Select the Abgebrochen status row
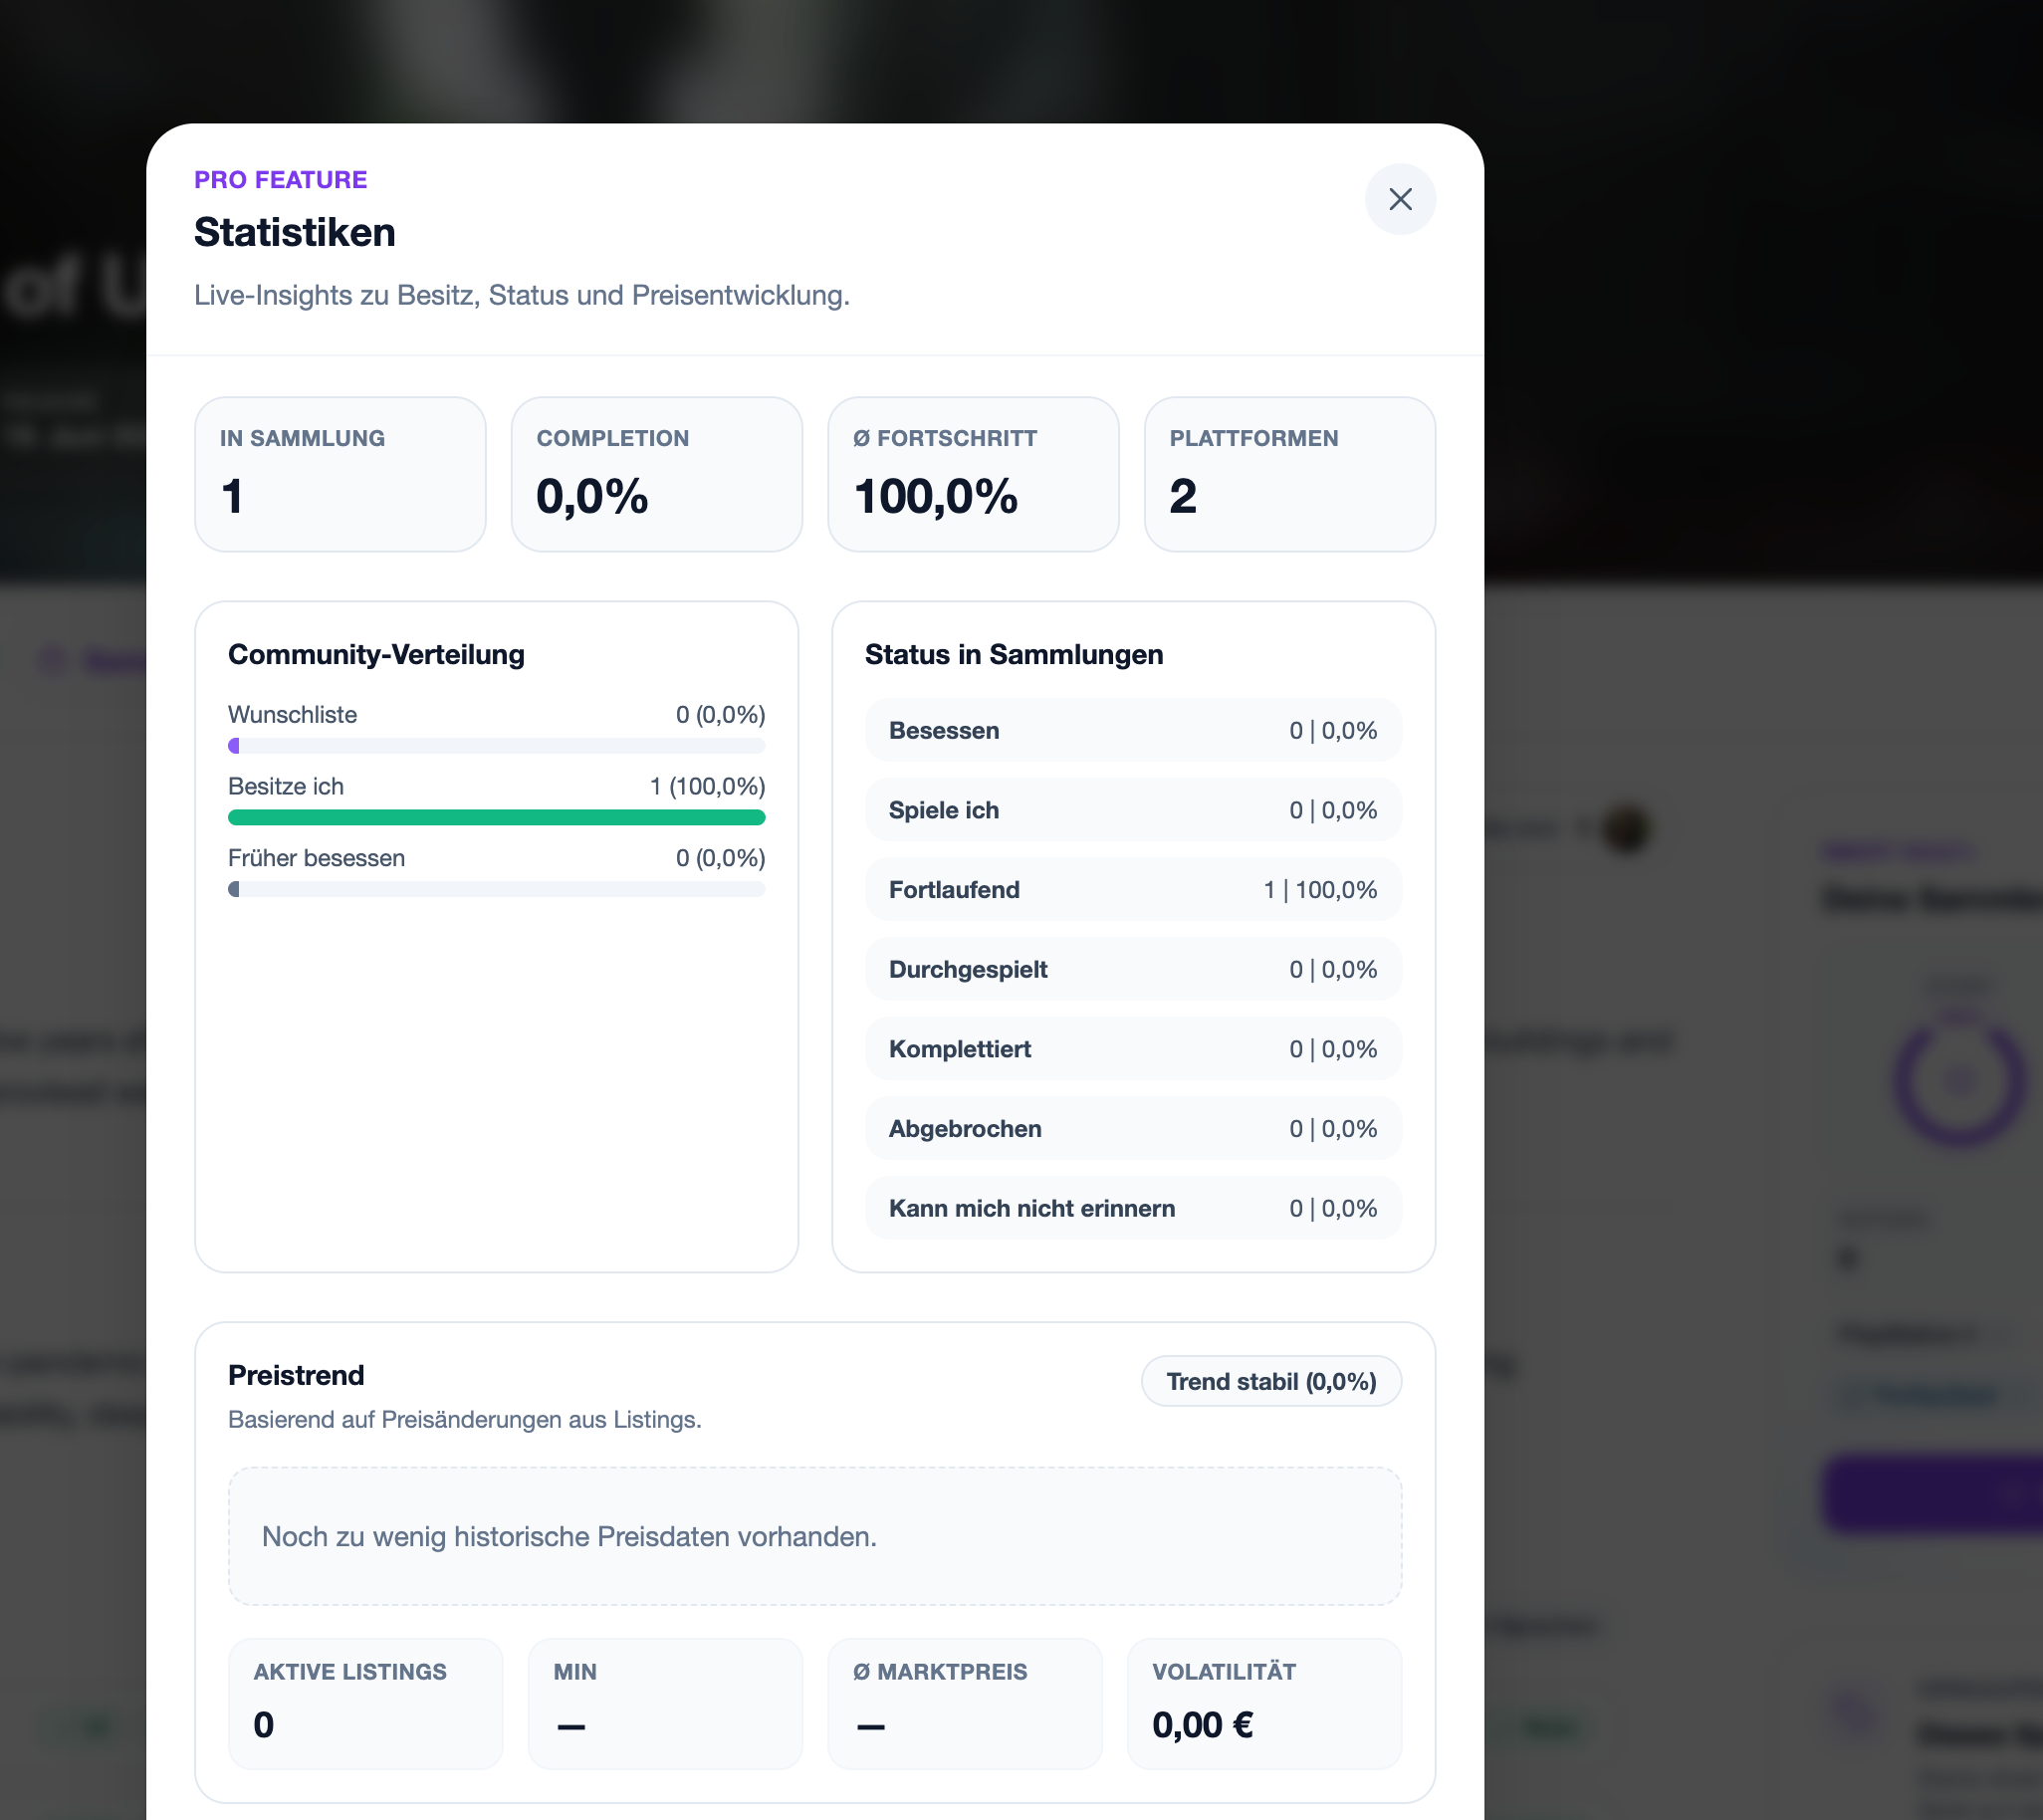2043x1820 pixels. [x=1132, y=1129]
